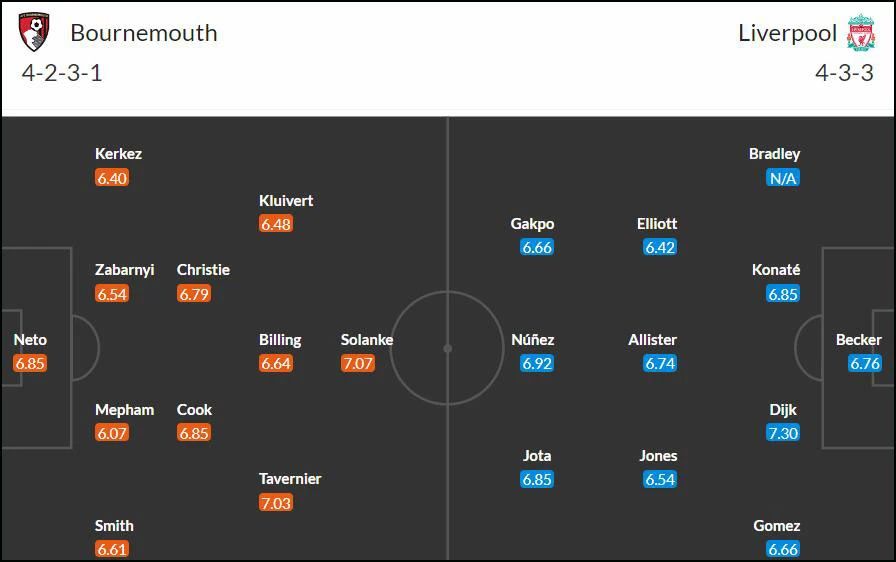Select player Billing in midfield
Viewport: 896px width, 562px height.
280,340
